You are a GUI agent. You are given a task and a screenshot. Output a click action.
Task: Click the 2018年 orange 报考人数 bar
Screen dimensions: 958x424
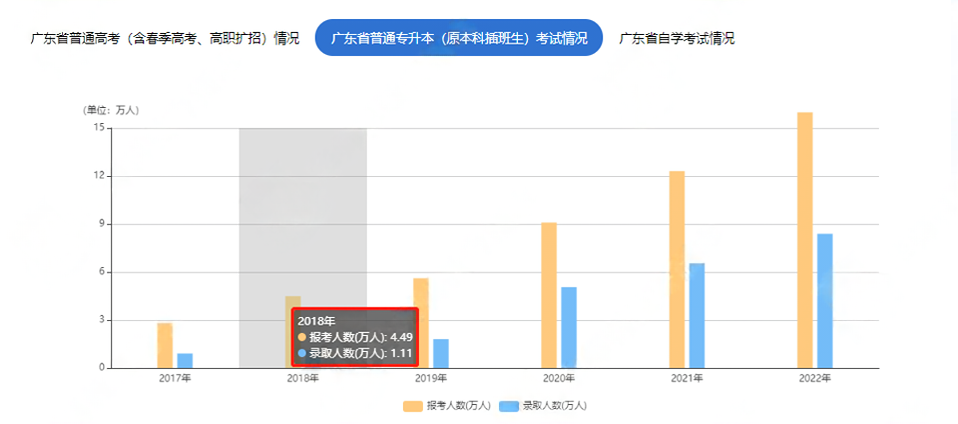[293, 302]
